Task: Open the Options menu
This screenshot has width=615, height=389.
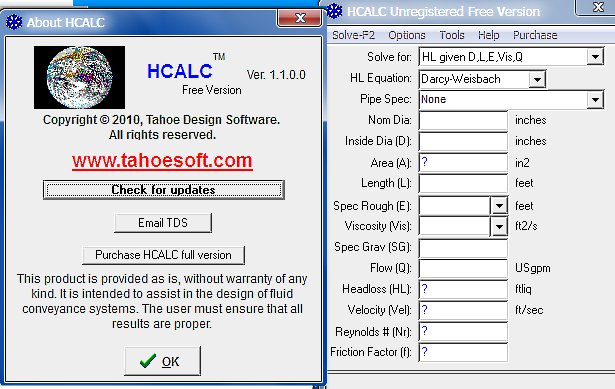Action: pos(407,35)
